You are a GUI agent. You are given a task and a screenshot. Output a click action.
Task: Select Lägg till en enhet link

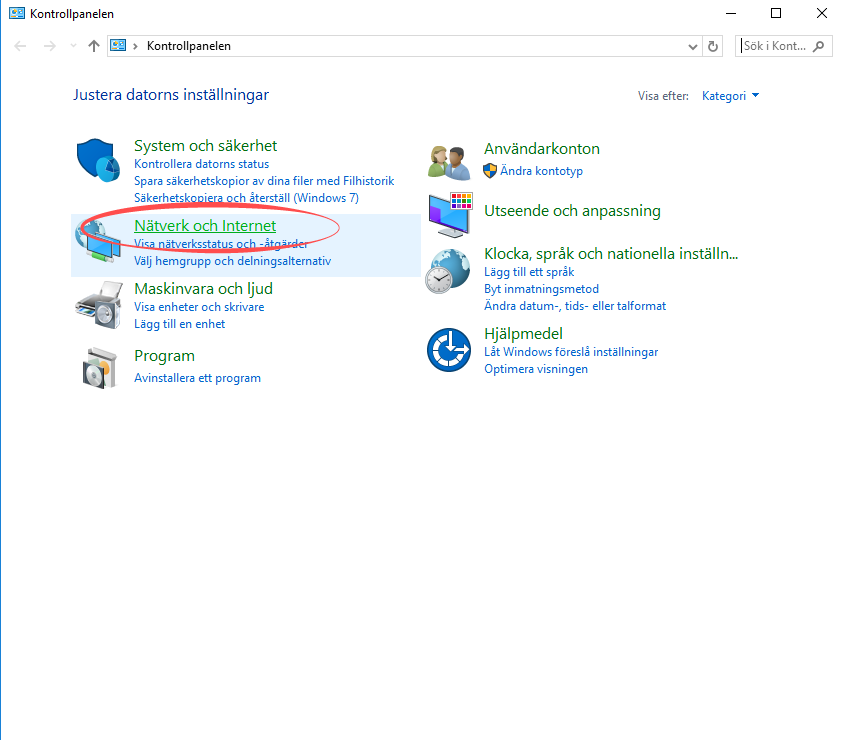(x=179, y=324)
